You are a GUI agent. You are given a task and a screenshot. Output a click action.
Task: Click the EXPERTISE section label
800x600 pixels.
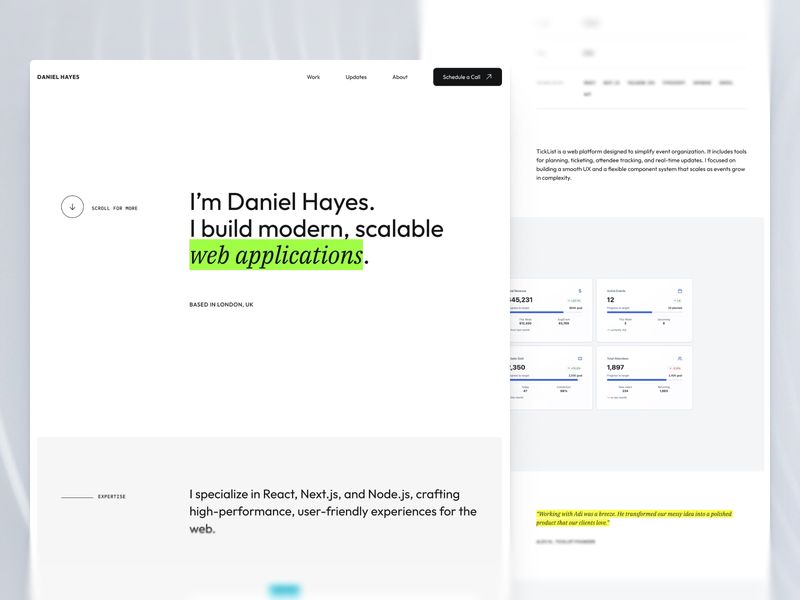click(x=112, y=496)
